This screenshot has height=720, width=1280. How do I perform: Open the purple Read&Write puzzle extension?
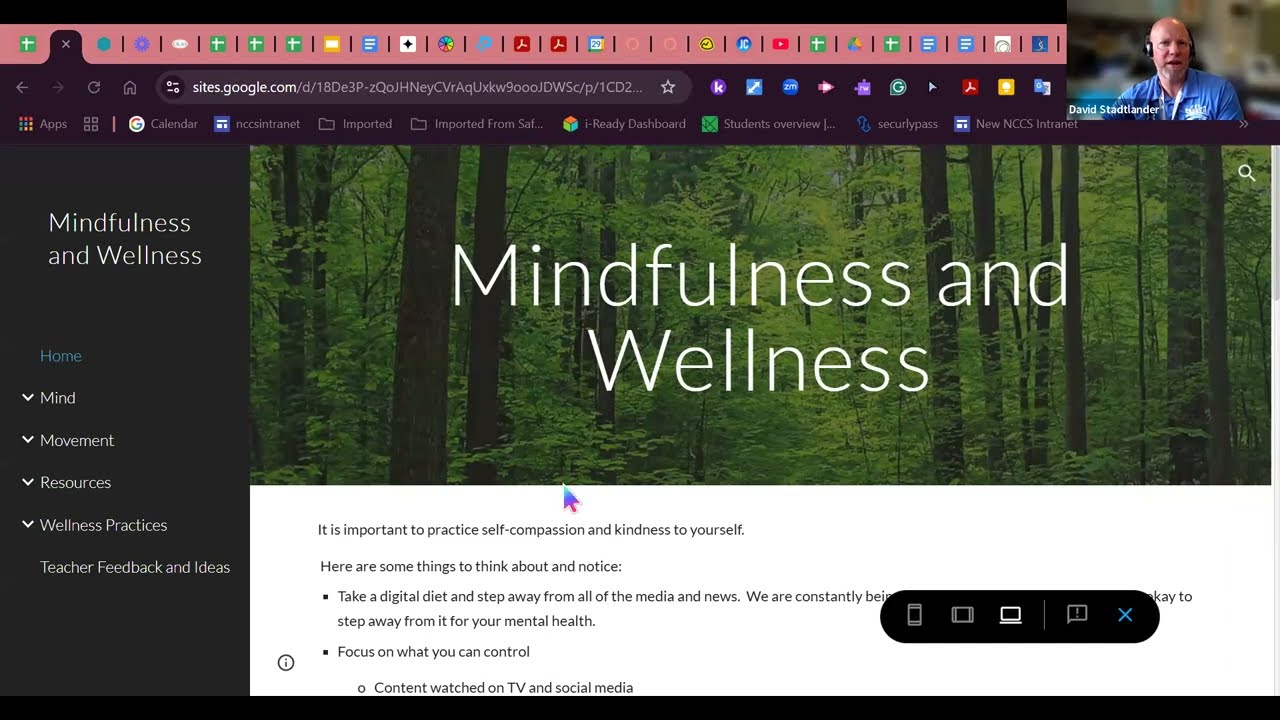(x=862, y=87)
